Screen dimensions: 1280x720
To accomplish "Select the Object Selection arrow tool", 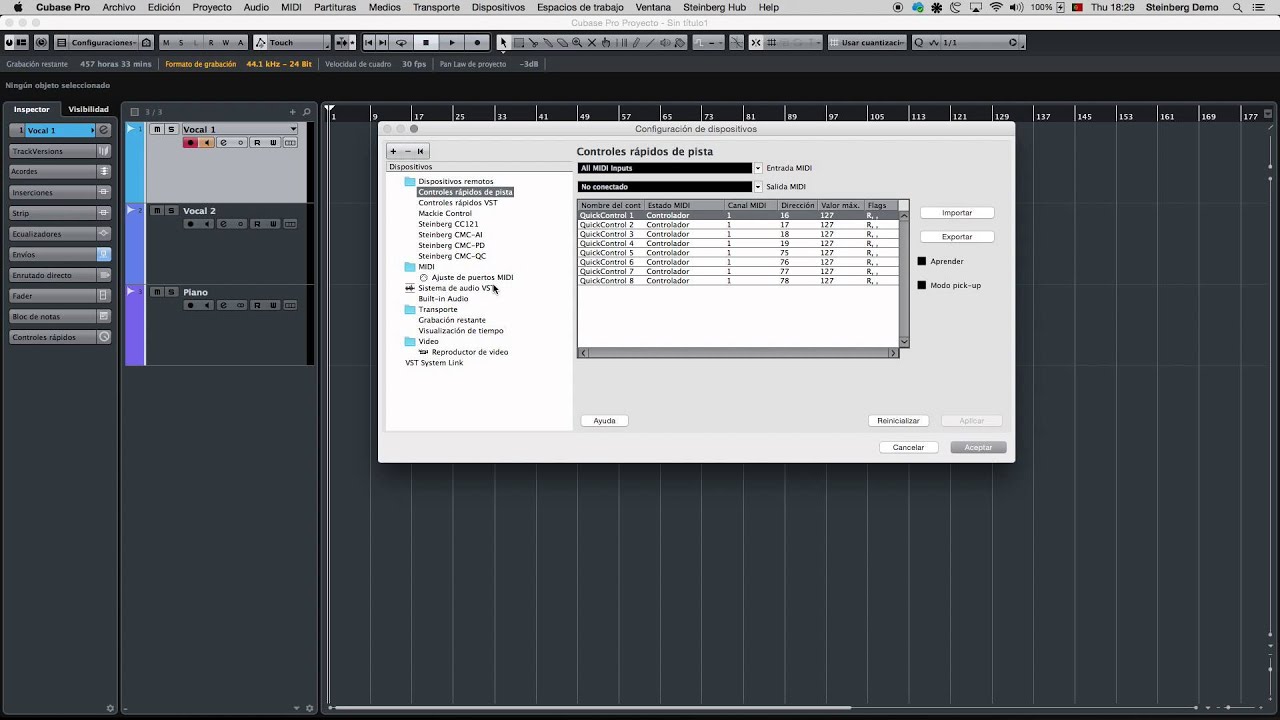I will pyautogui.click(x=503, y=43).
